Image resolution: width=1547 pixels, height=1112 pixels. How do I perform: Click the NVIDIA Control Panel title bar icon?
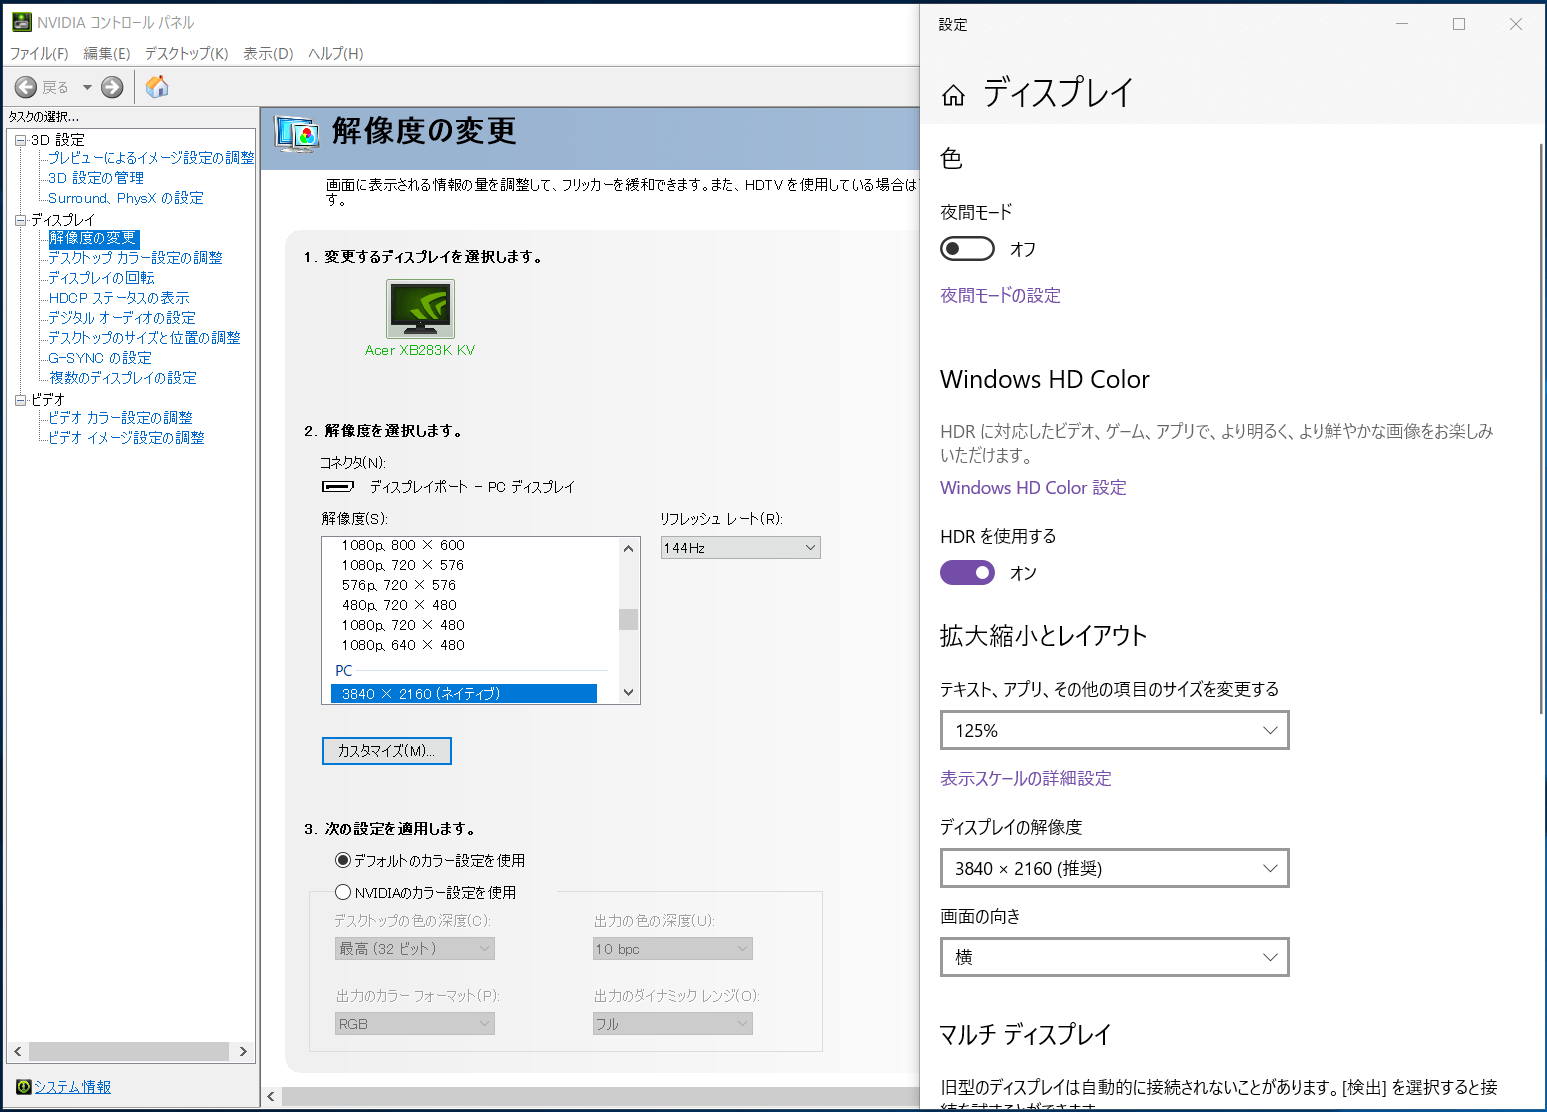(x=21, y=22)
